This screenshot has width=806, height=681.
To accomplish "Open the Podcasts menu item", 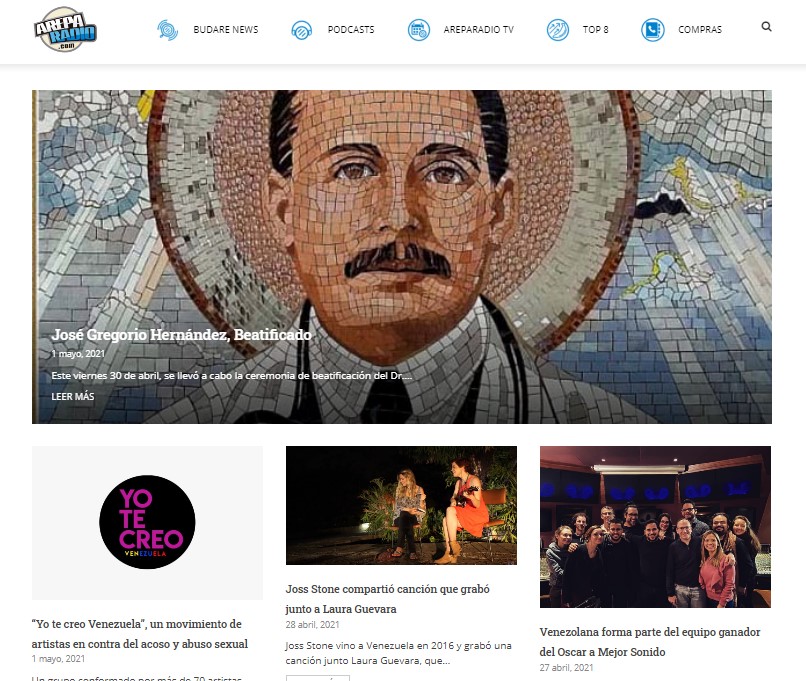I will pos(351,30).
